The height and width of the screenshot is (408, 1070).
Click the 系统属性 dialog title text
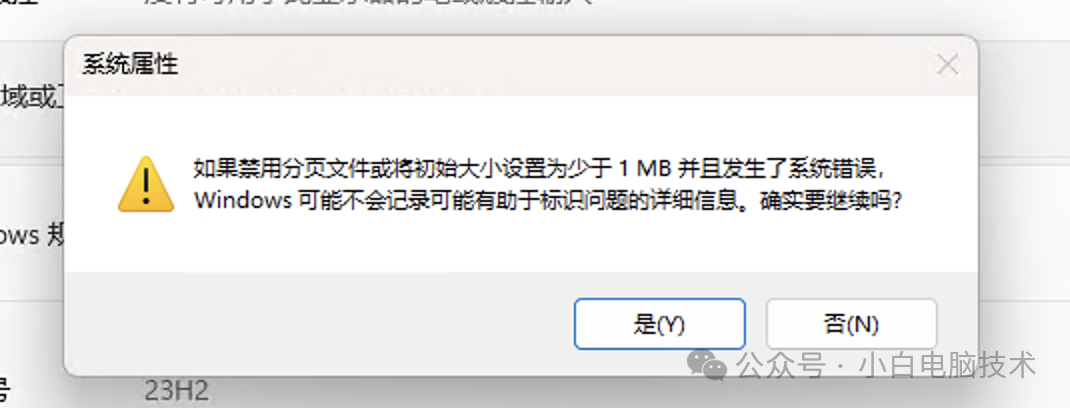pos(130,65)
